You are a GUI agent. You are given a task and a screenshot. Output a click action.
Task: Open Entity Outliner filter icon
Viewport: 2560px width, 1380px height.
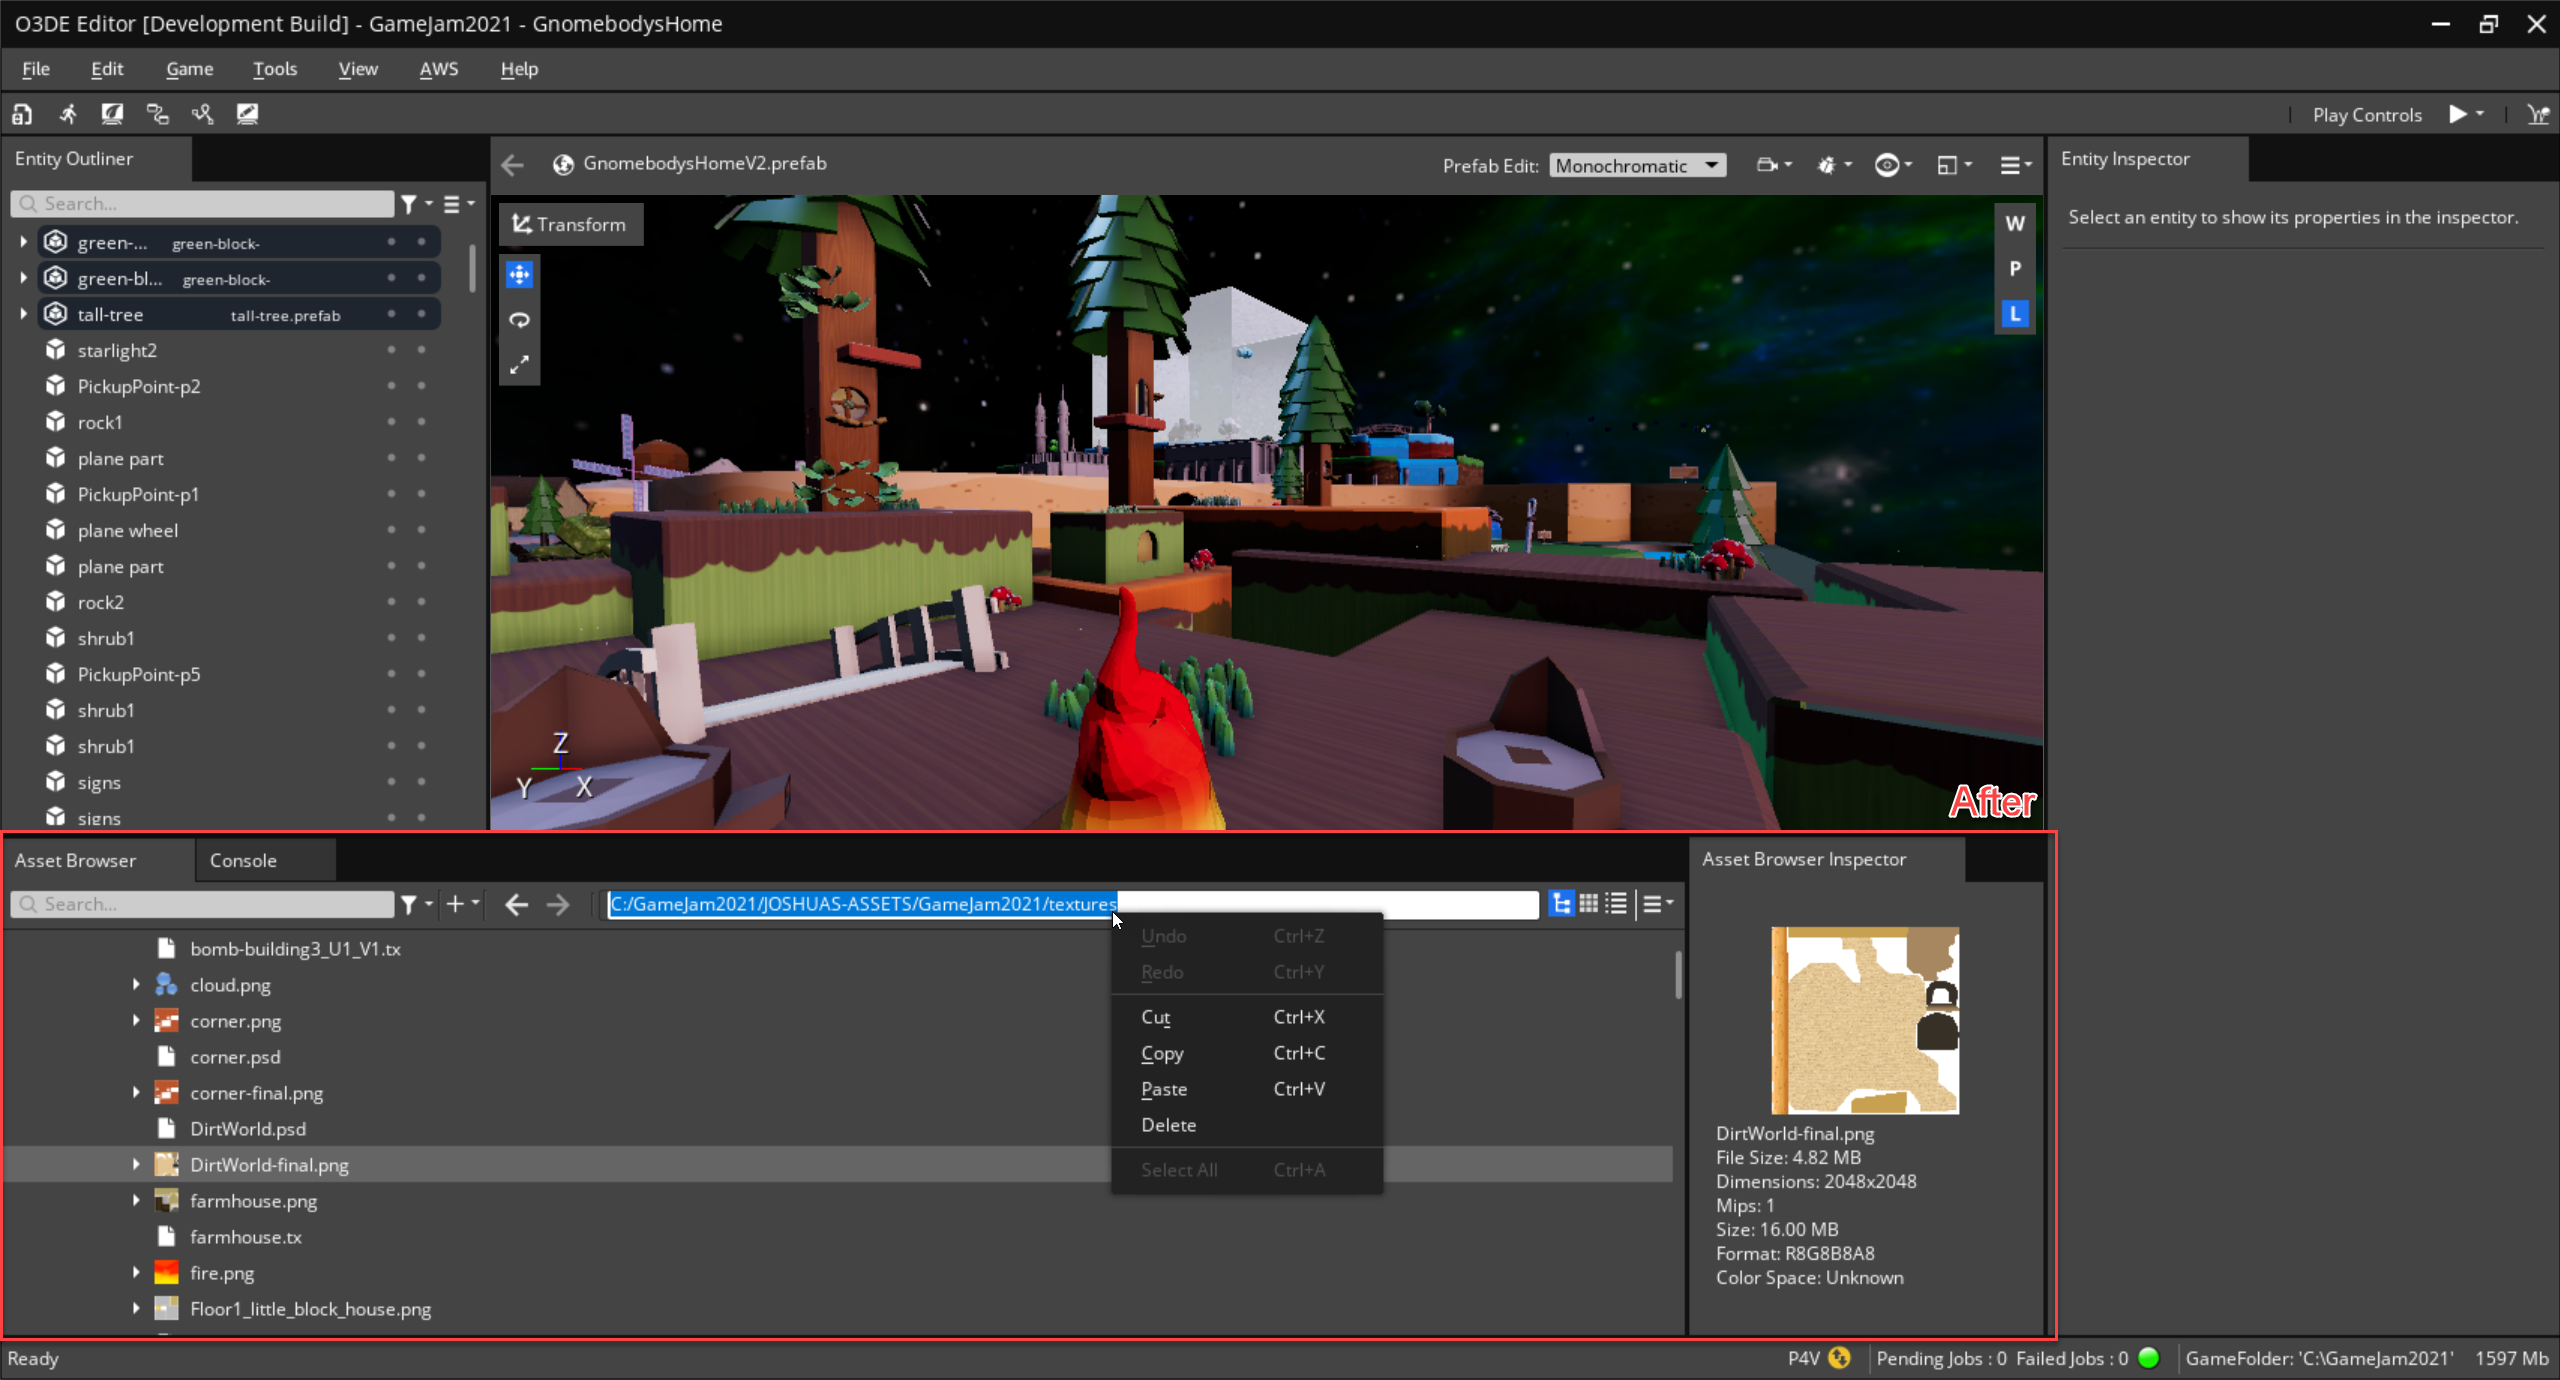click(409, 204)
